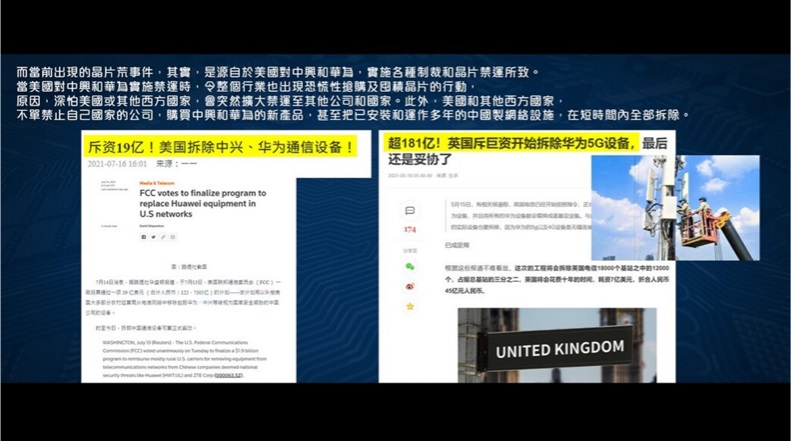Select the date text '2021-07-16 16:01'
Image resolution: width=791 pixels, height=441 pixels.
coord(117,164)
